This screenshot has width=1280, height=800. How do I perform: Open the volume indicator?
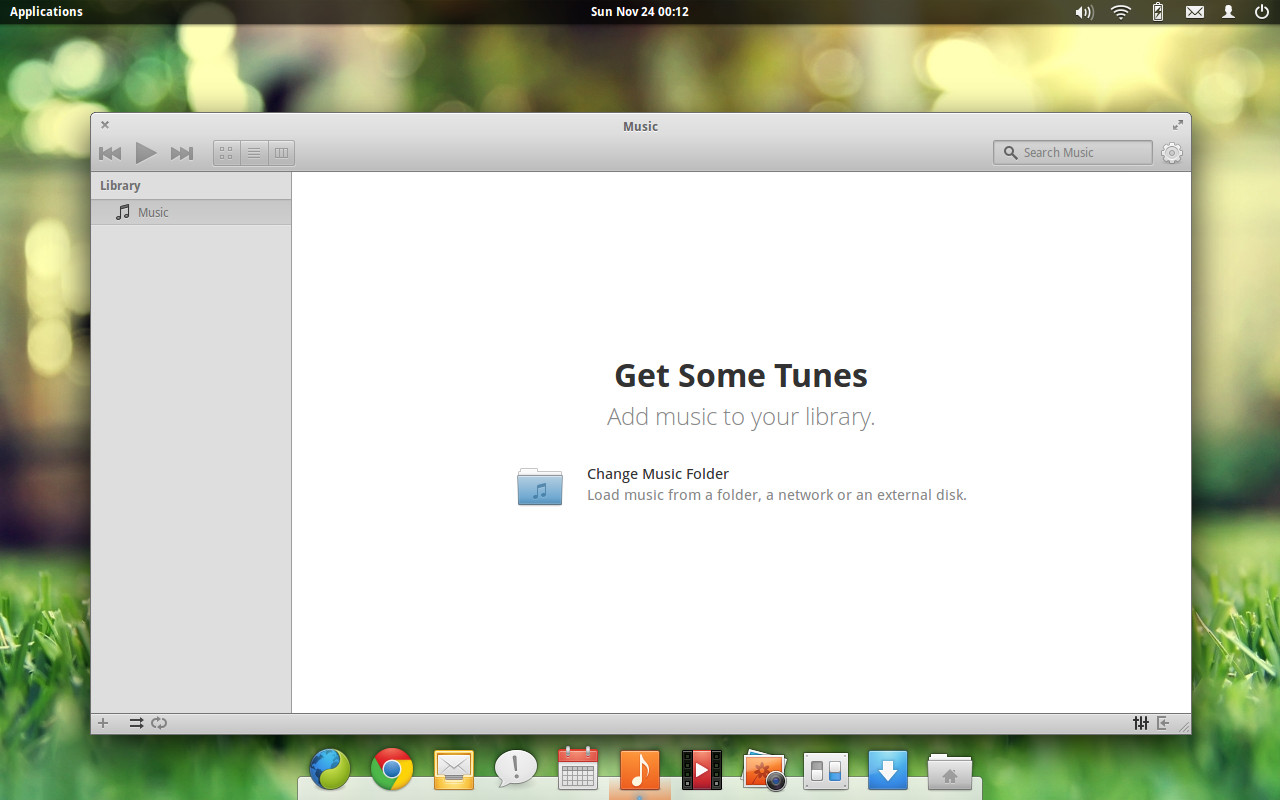click(x=1084, y=12)
